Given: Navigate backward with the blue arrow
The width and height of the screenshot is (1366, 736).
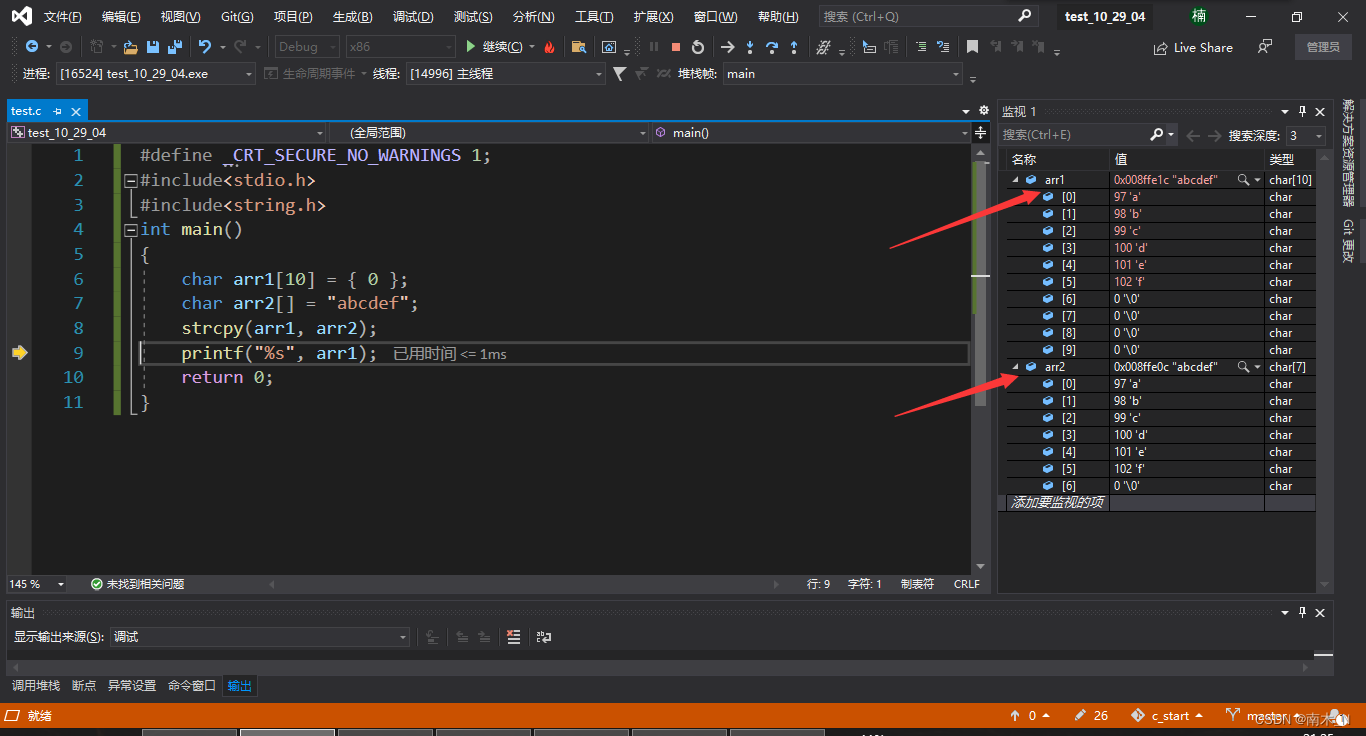Looking at the screenshot, I should click(32, 47).
